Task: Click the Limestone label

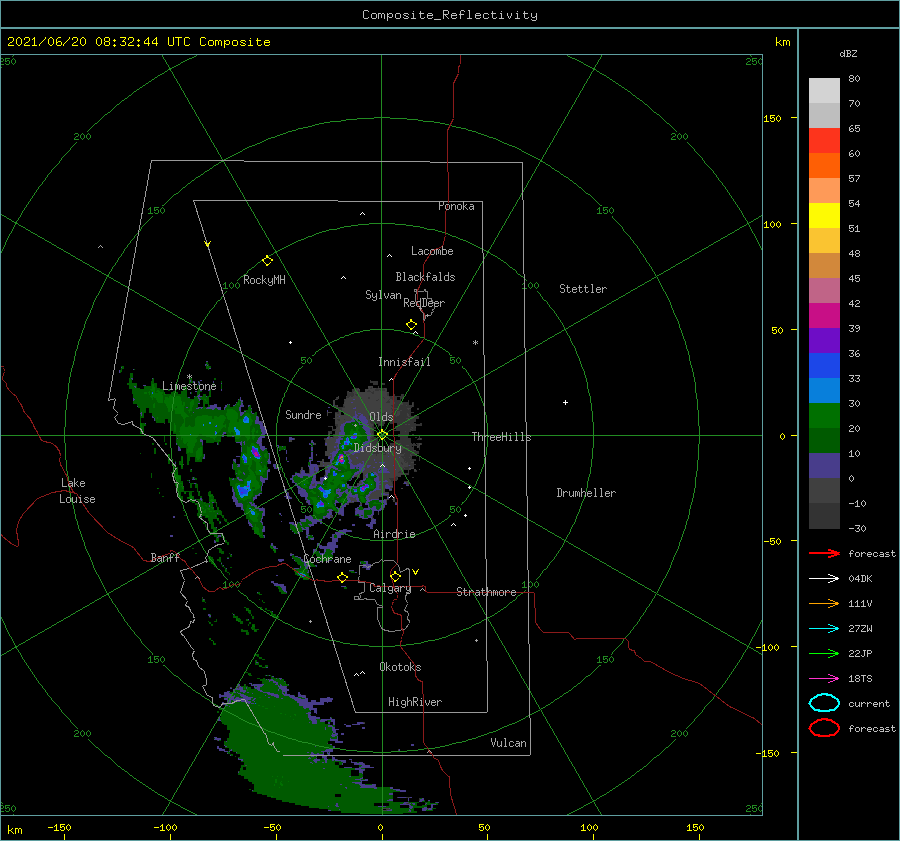Action: (x=189, y=386)
